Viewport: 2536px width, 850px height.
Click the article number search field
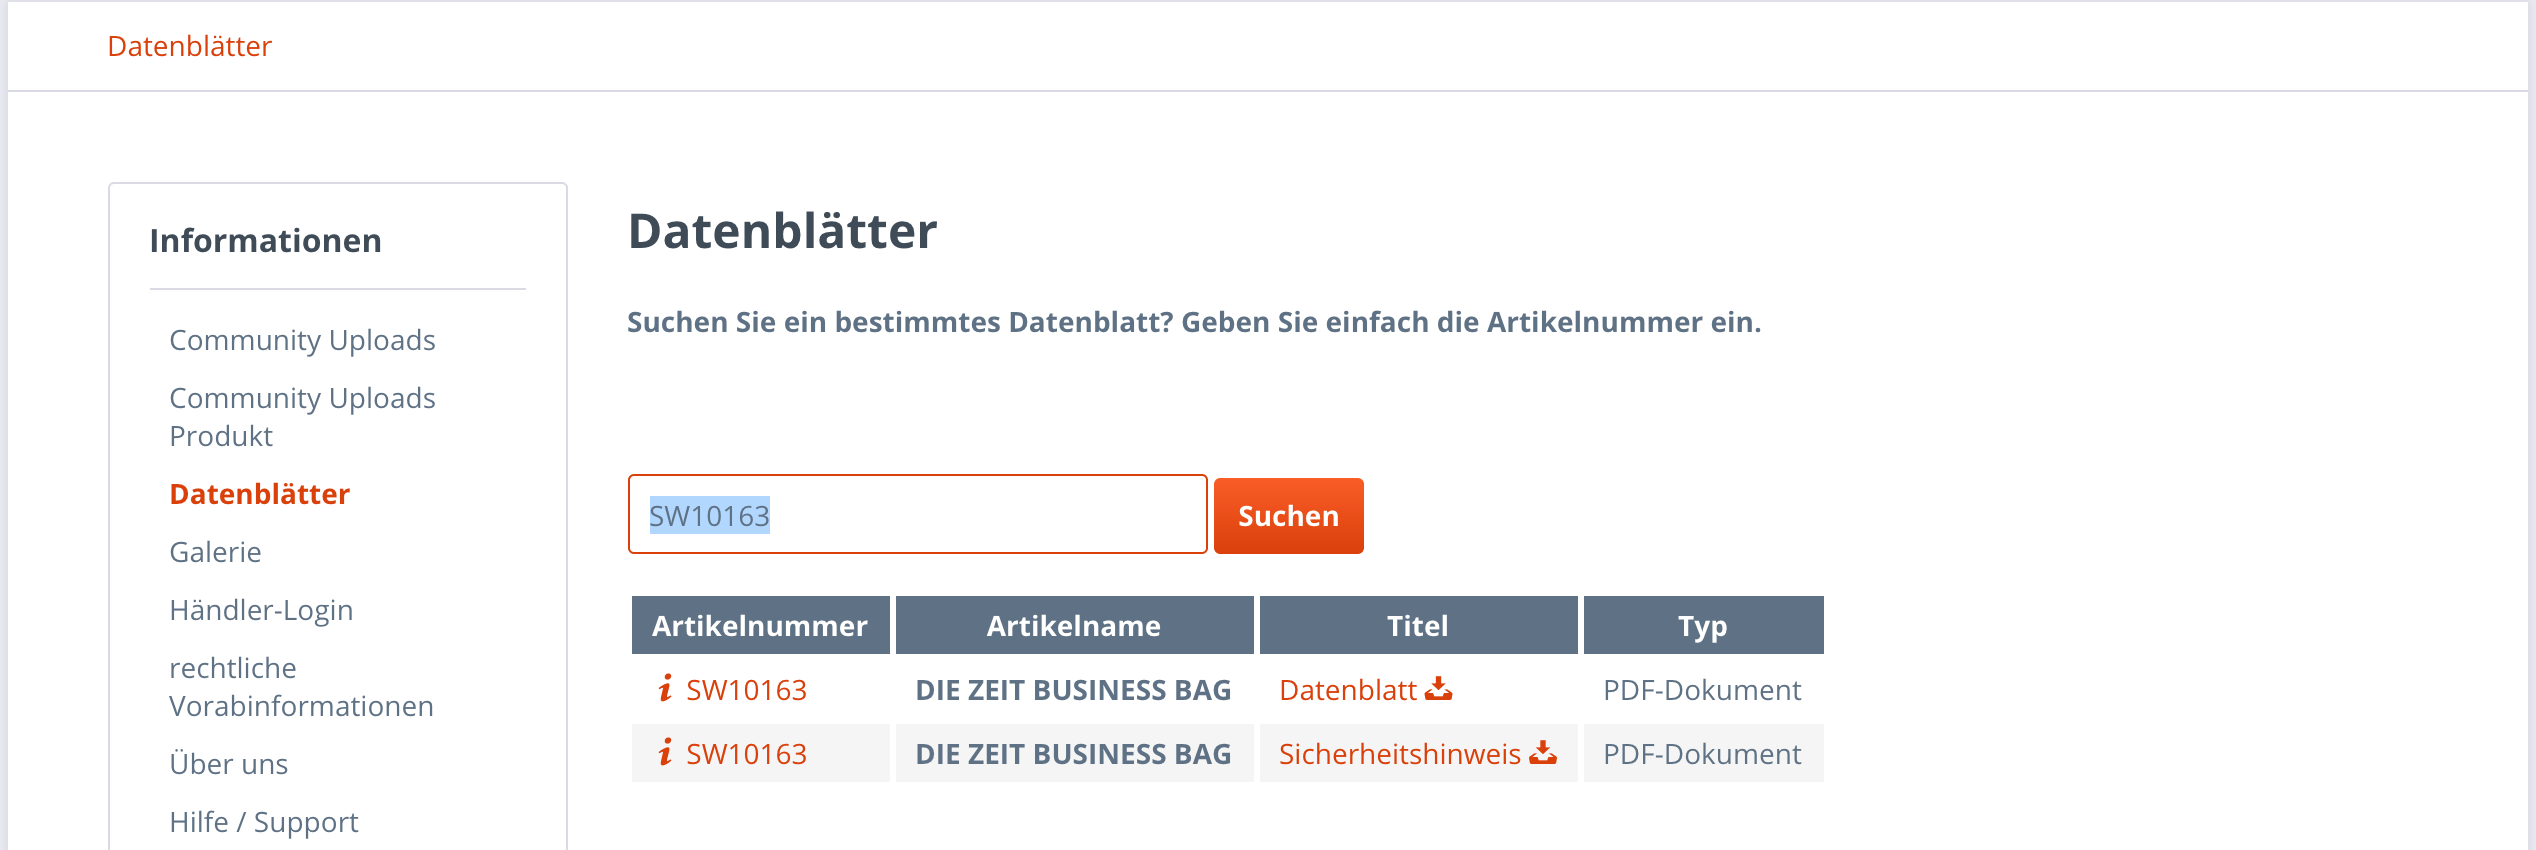tap(917, 515)
